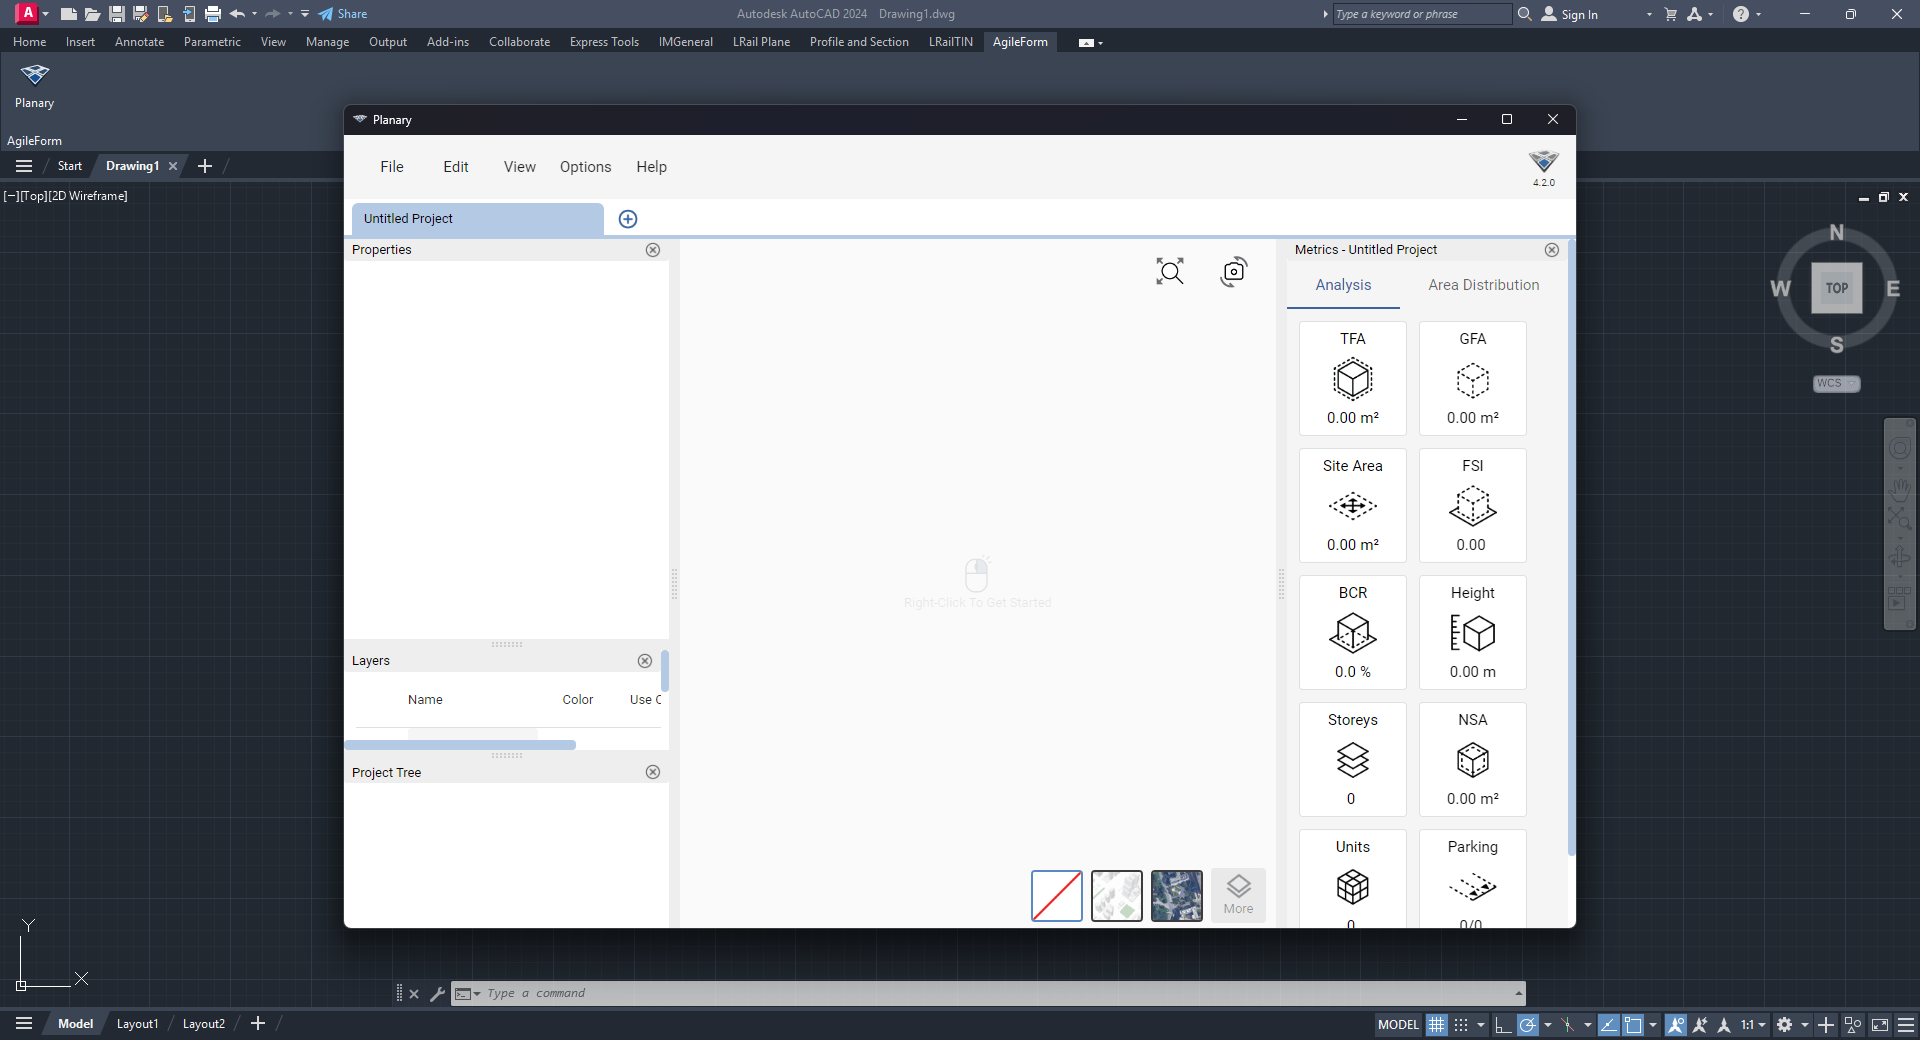Click the Units cube icon
The width and height of the screenshot is (1920, 1040).
click(x=1353, y=887)
